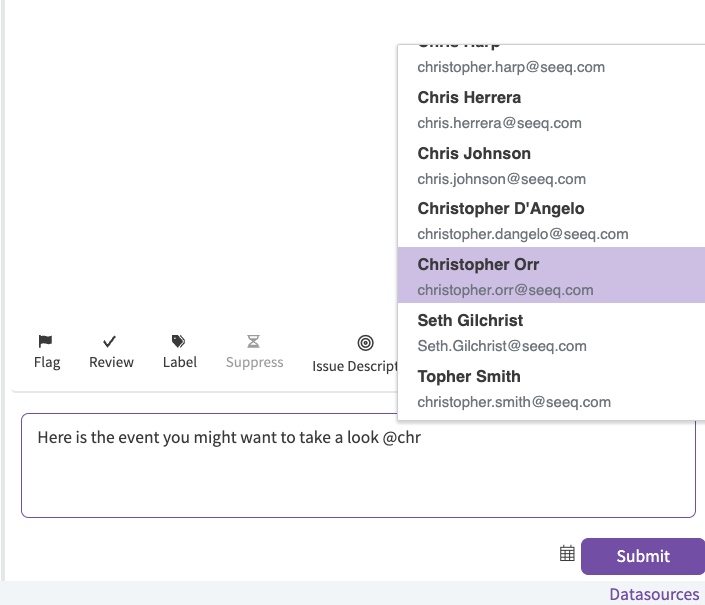
Task: Click the Suppress hourglass icon
Action: tap(254, 341)
